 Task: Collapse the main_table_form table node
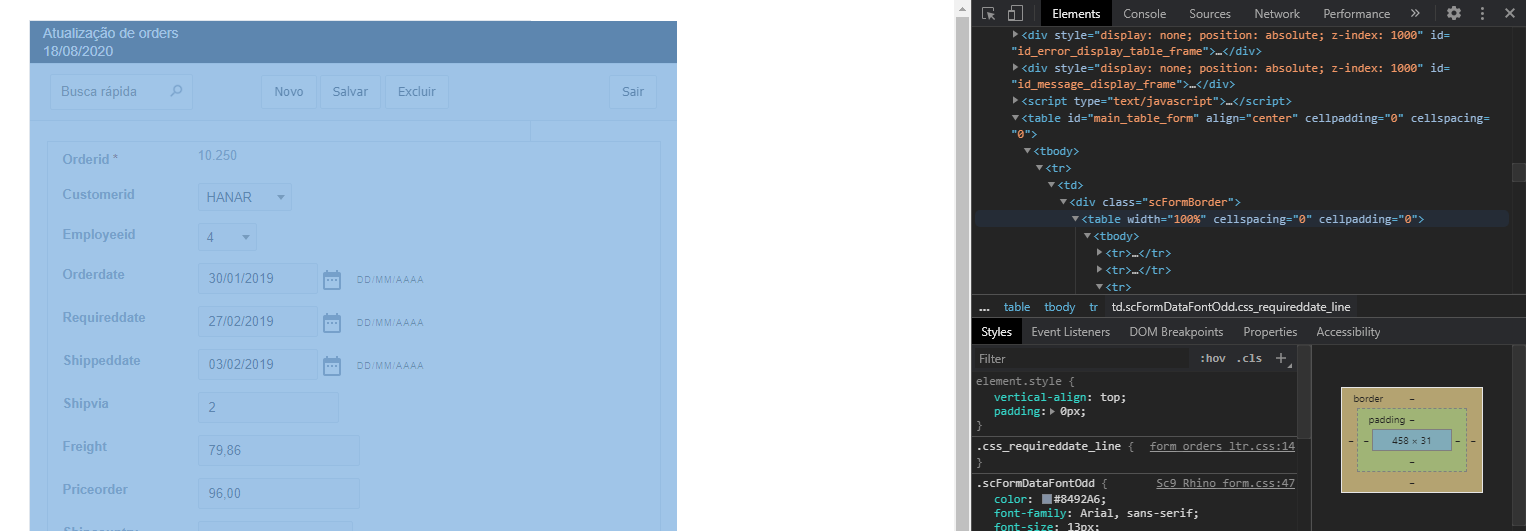1017,118
